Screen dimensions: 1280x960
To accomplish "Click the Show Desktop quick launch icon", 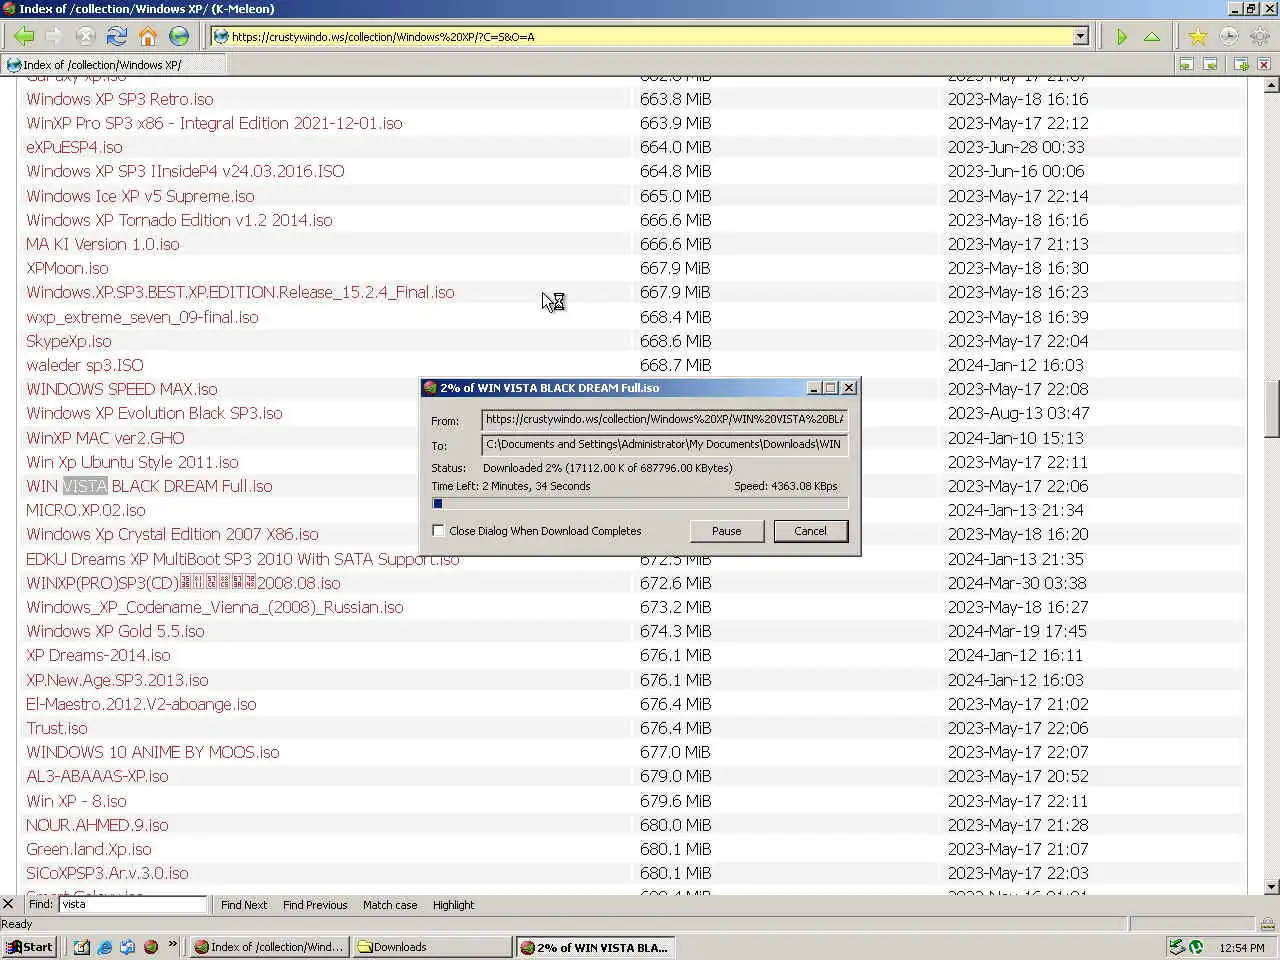I will [81, 947].
